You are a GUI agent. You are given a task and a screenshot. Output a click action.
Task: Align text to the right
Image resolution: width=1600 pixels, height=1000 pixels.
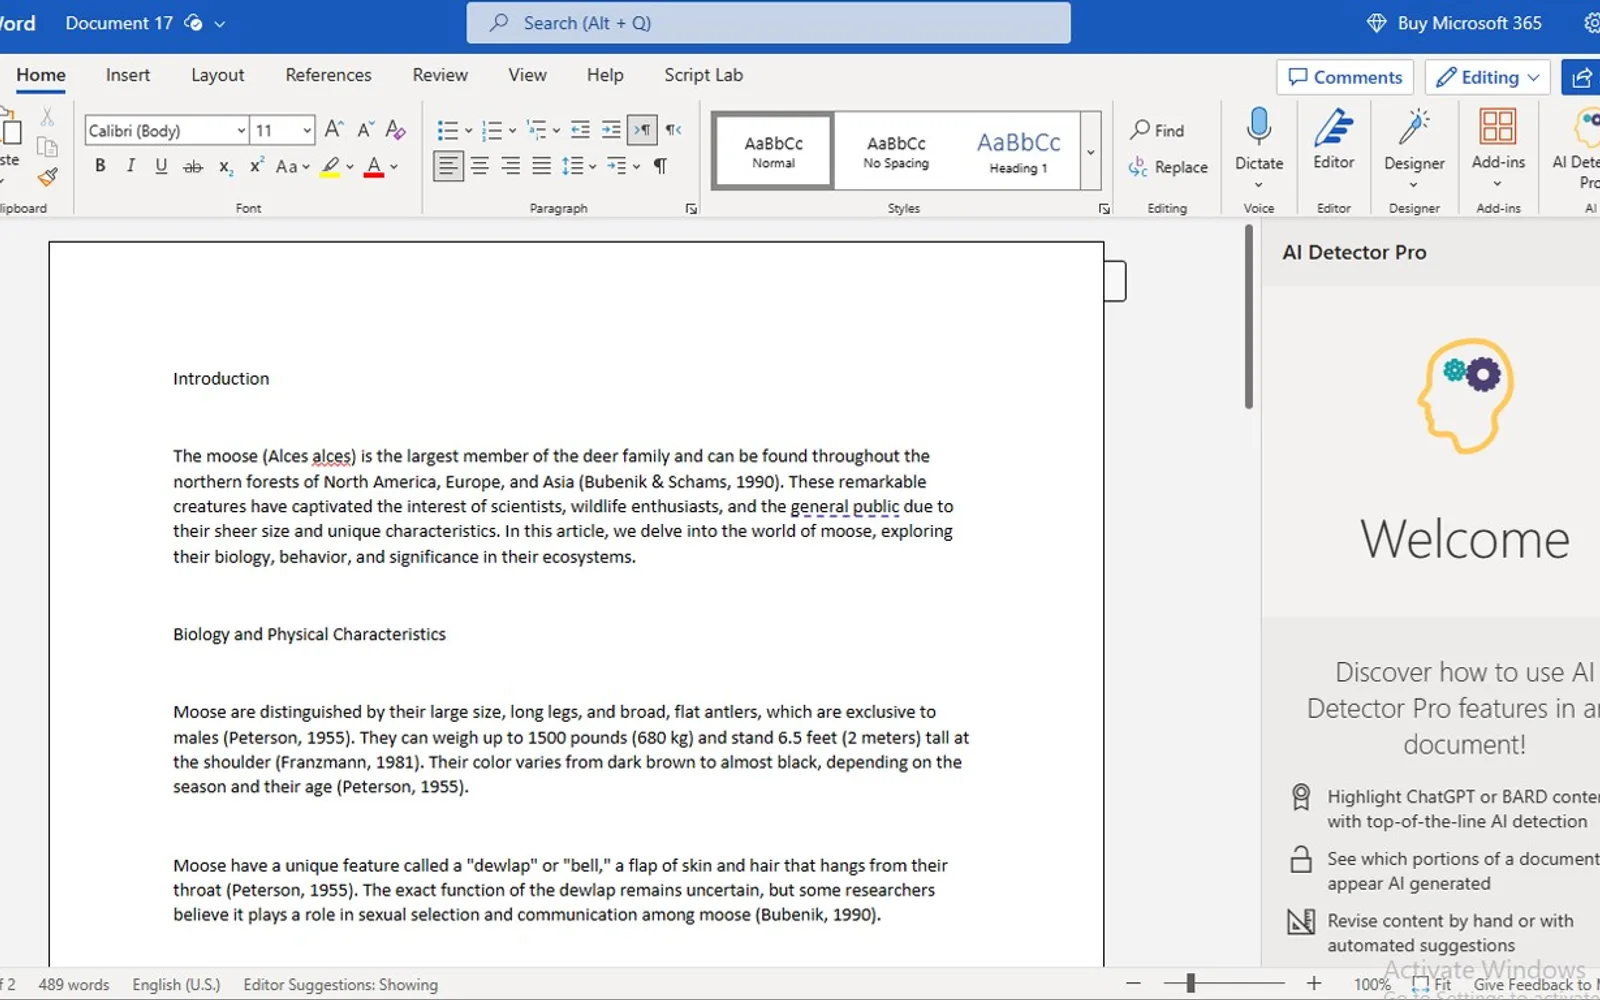[511, 166]
